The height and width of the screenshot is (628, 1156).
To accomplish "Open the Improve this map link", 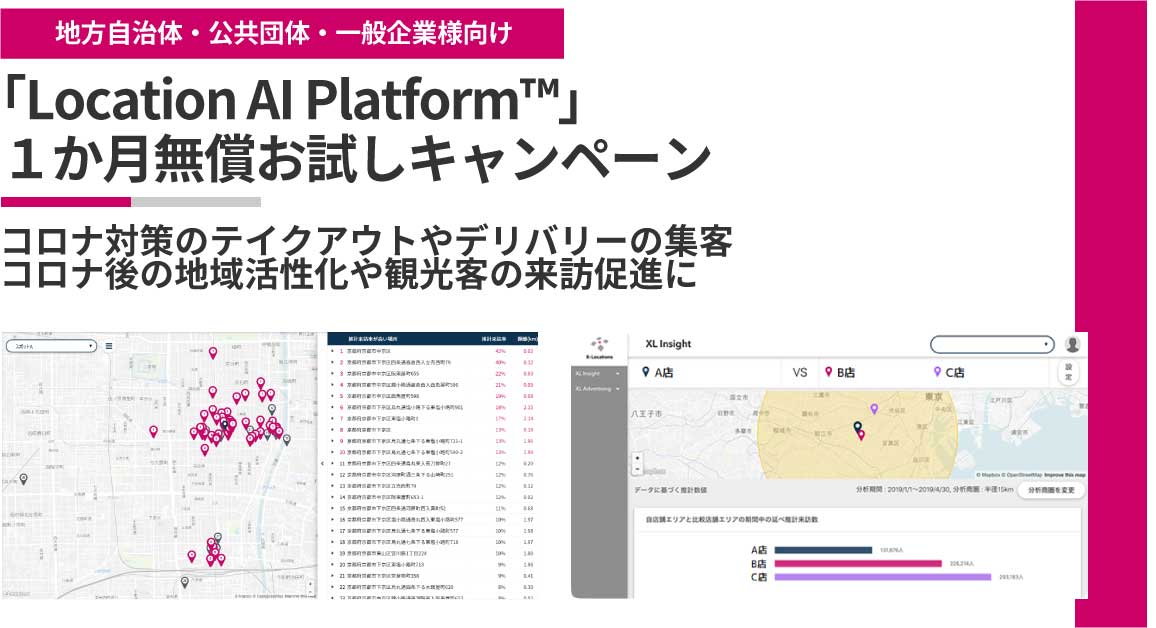I will pos(1064,474).
